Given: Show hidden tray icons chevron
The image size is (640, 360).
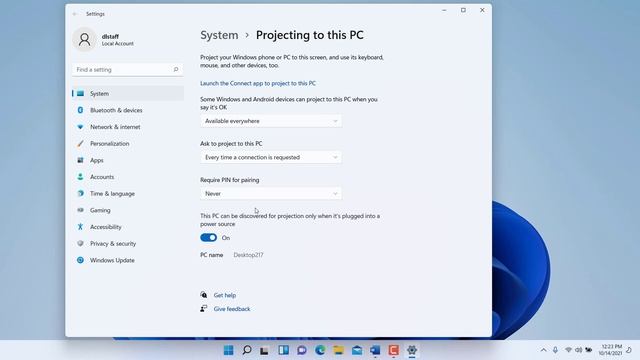Looking at the screenshot, I should coord(543,350).
